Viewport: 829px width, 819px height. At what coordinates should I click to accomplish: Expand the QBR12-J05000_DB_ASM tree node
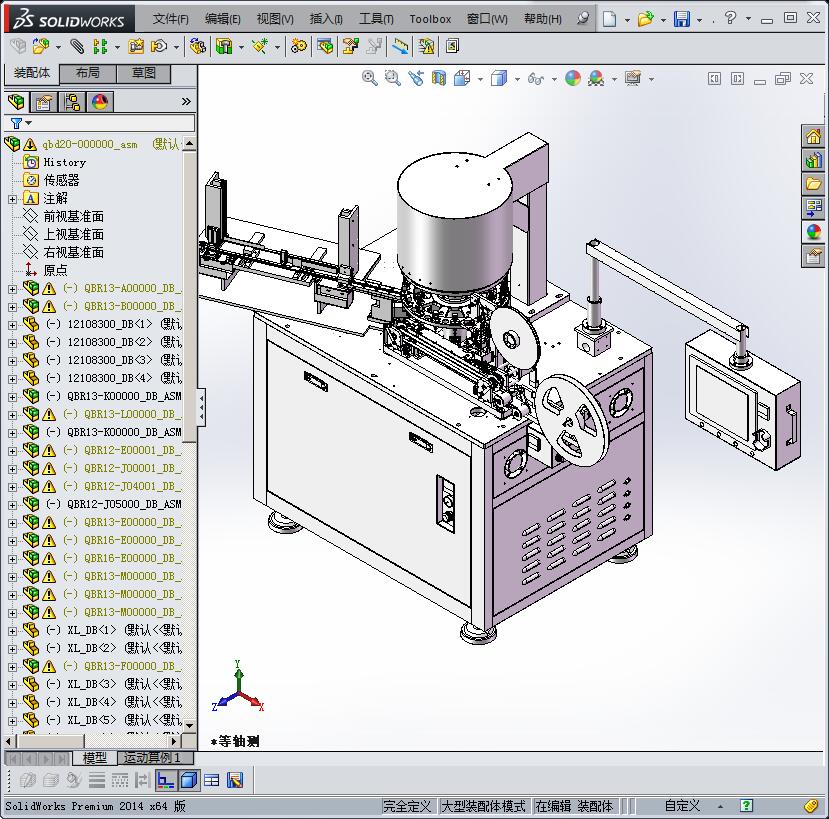coord(12,505)
